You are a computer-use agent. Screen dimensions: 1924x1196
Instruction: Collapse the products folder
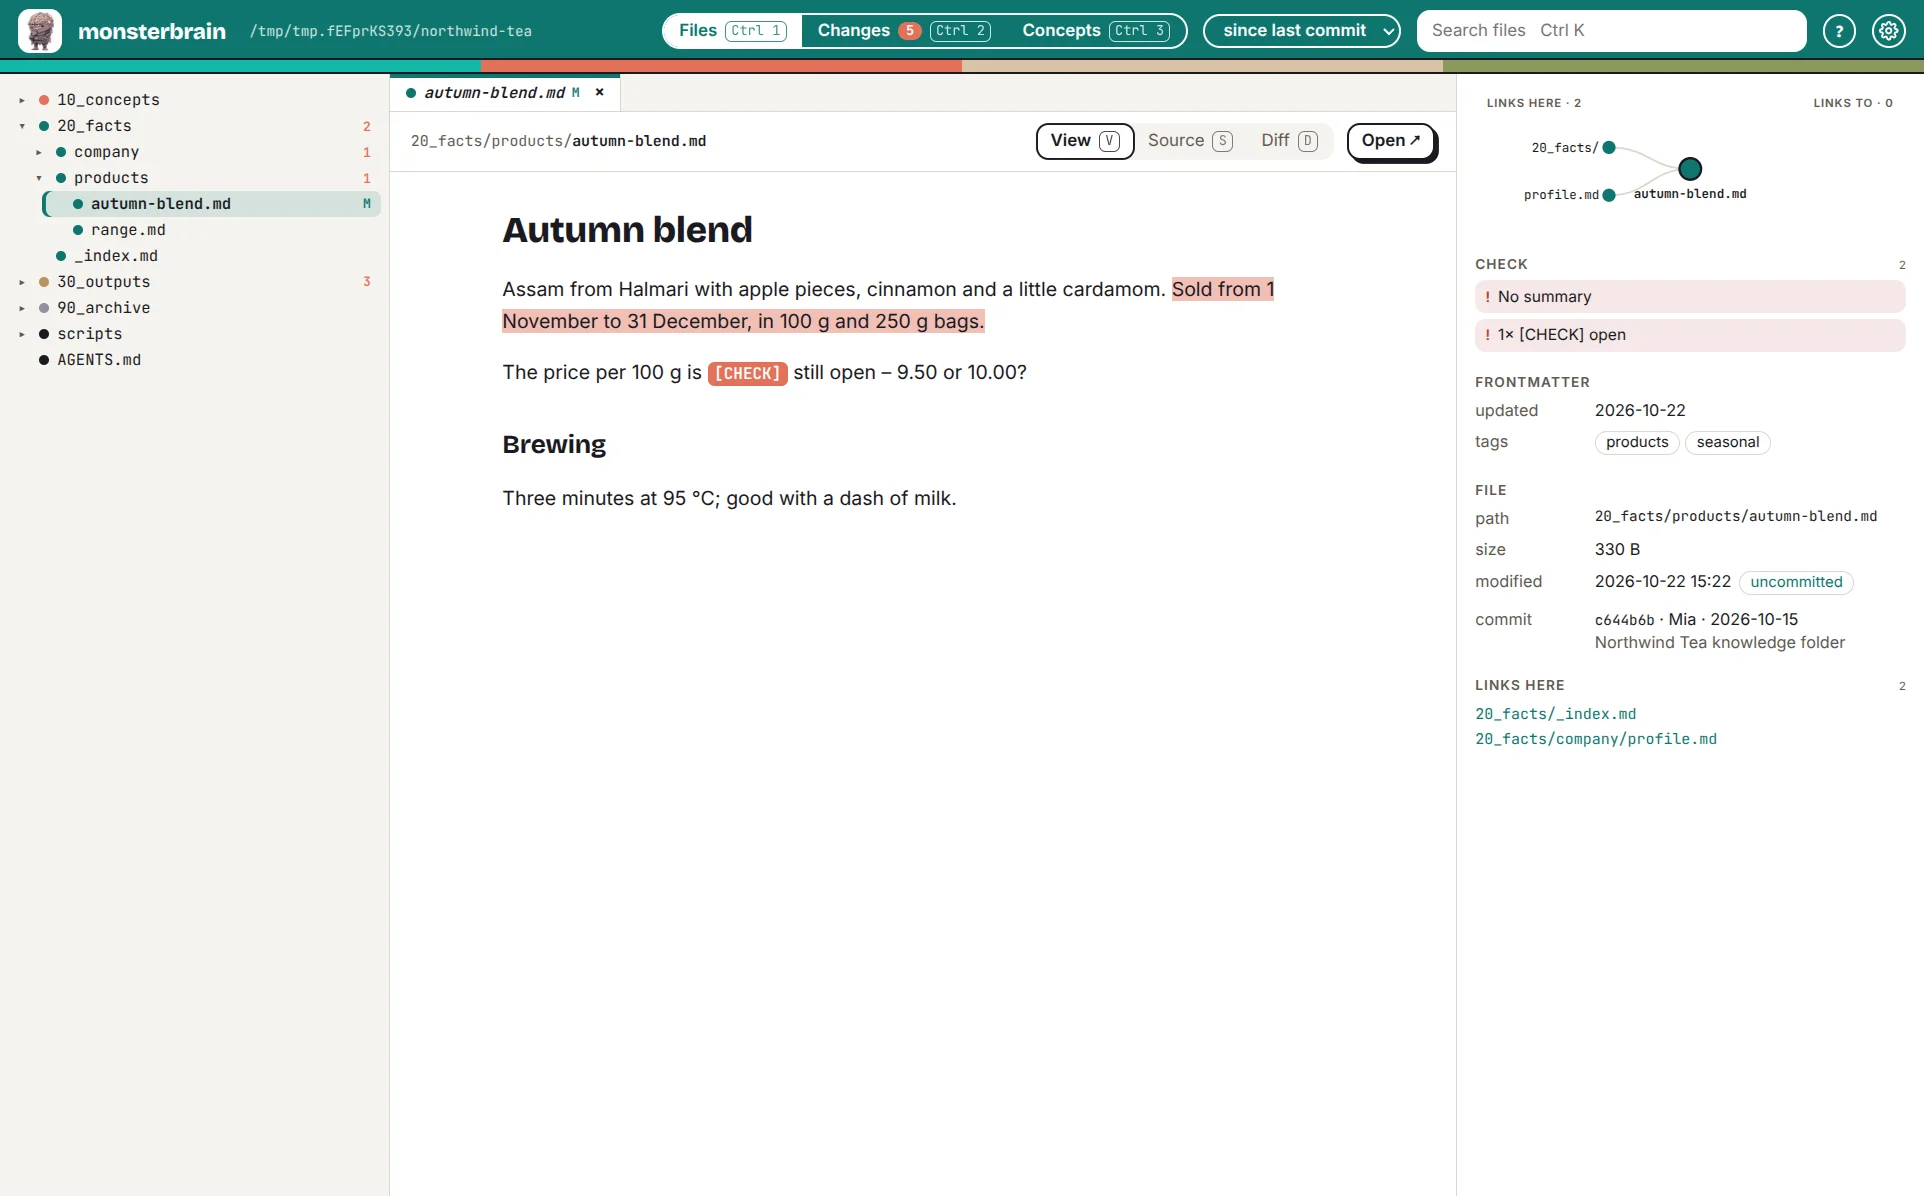(39, 178)
